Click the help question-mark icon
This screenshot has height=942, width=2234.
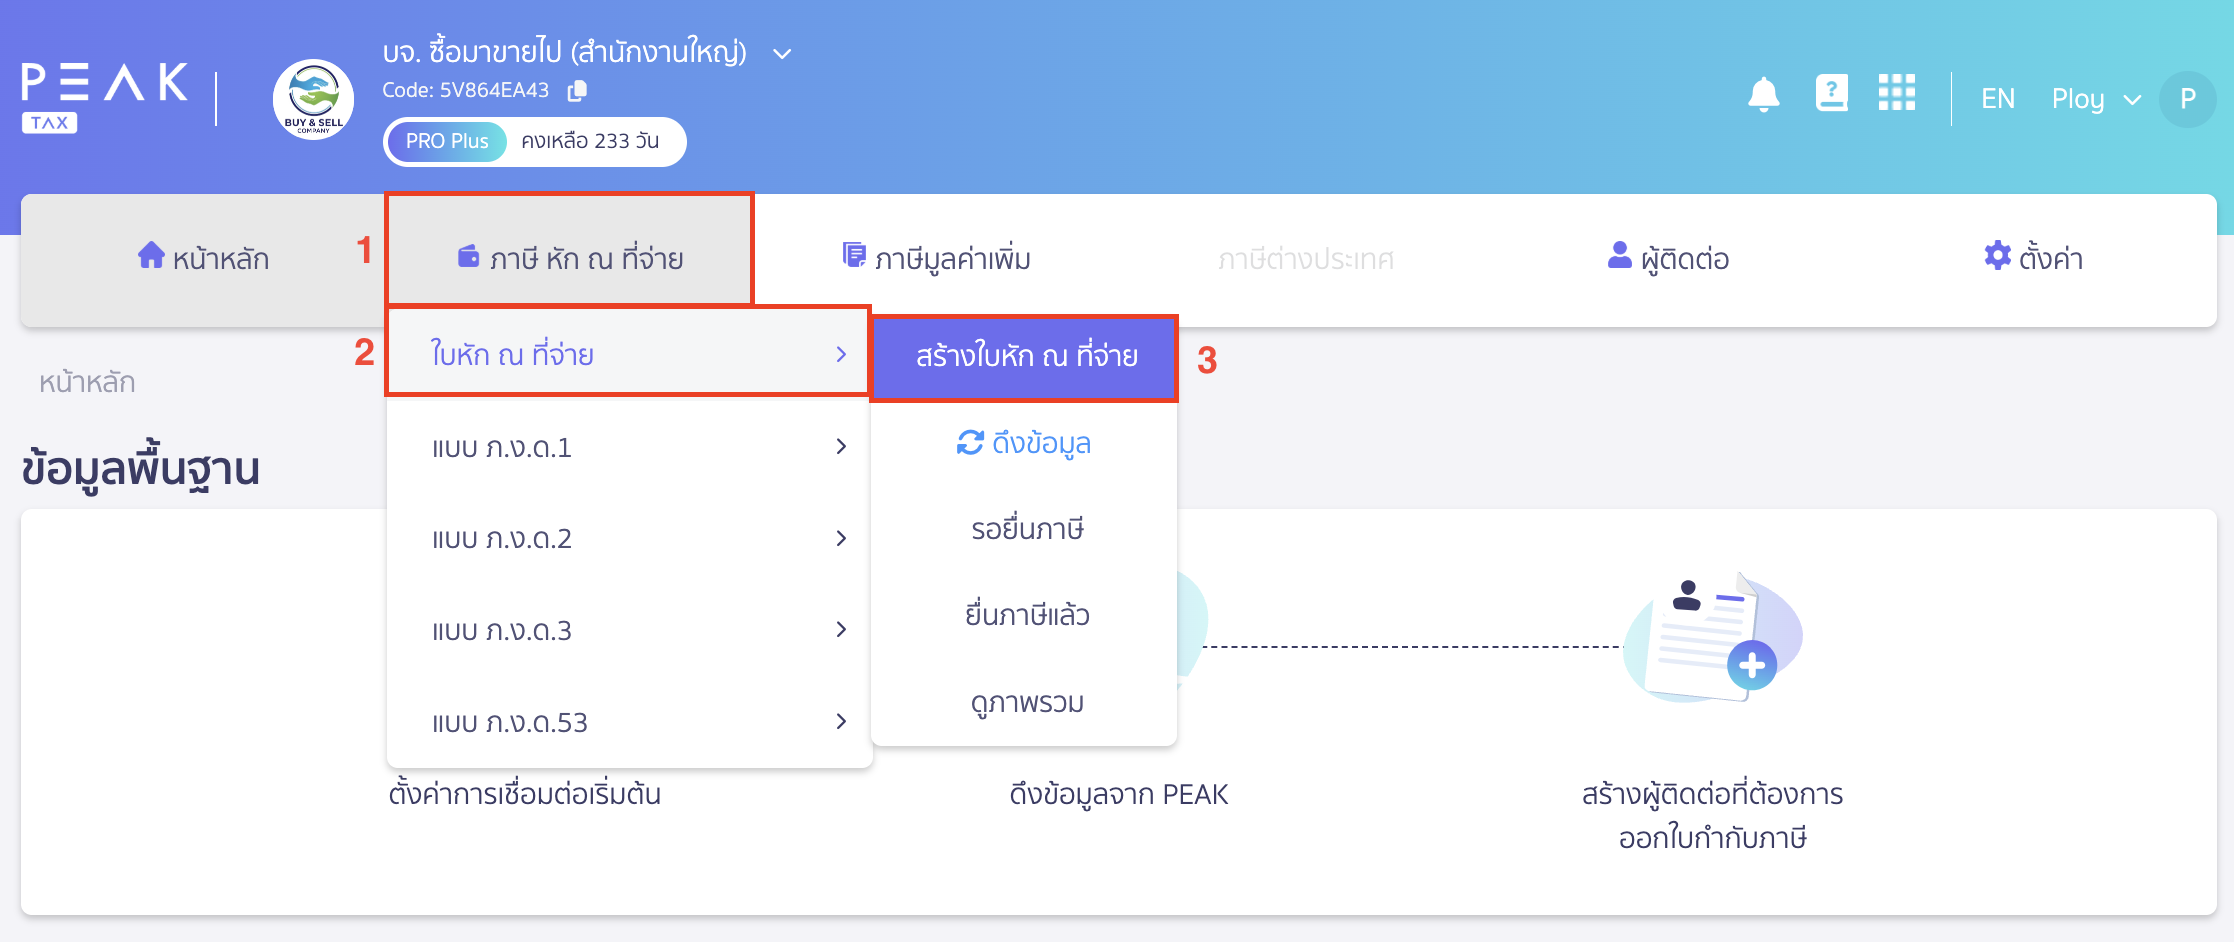click(1830, 94)
